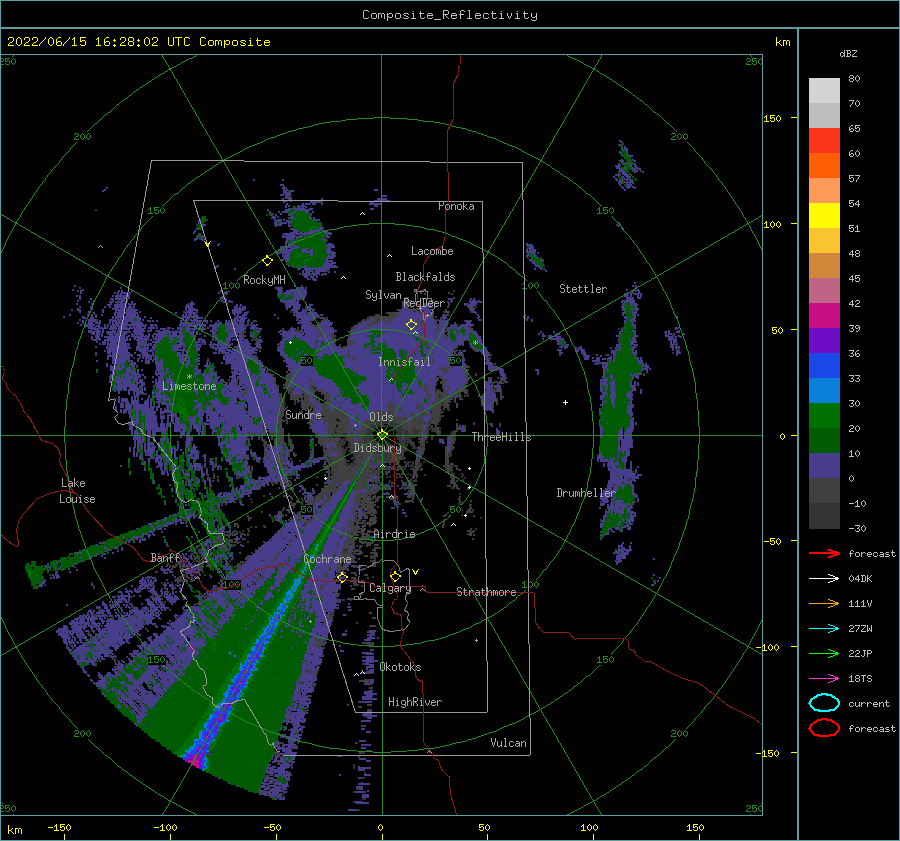This screenshot has width=900, height=841.
Task: Select the -10 dBZ dark gray swatch
Action: 824,516
